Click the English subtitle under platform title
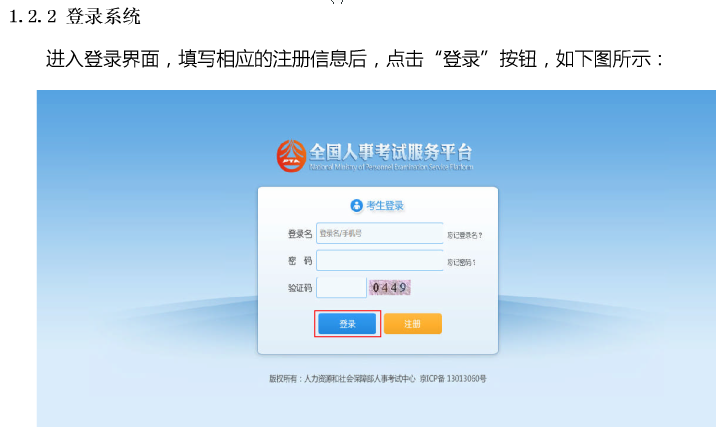This screenshot has height=435, width=725. (x=391, y=167)
